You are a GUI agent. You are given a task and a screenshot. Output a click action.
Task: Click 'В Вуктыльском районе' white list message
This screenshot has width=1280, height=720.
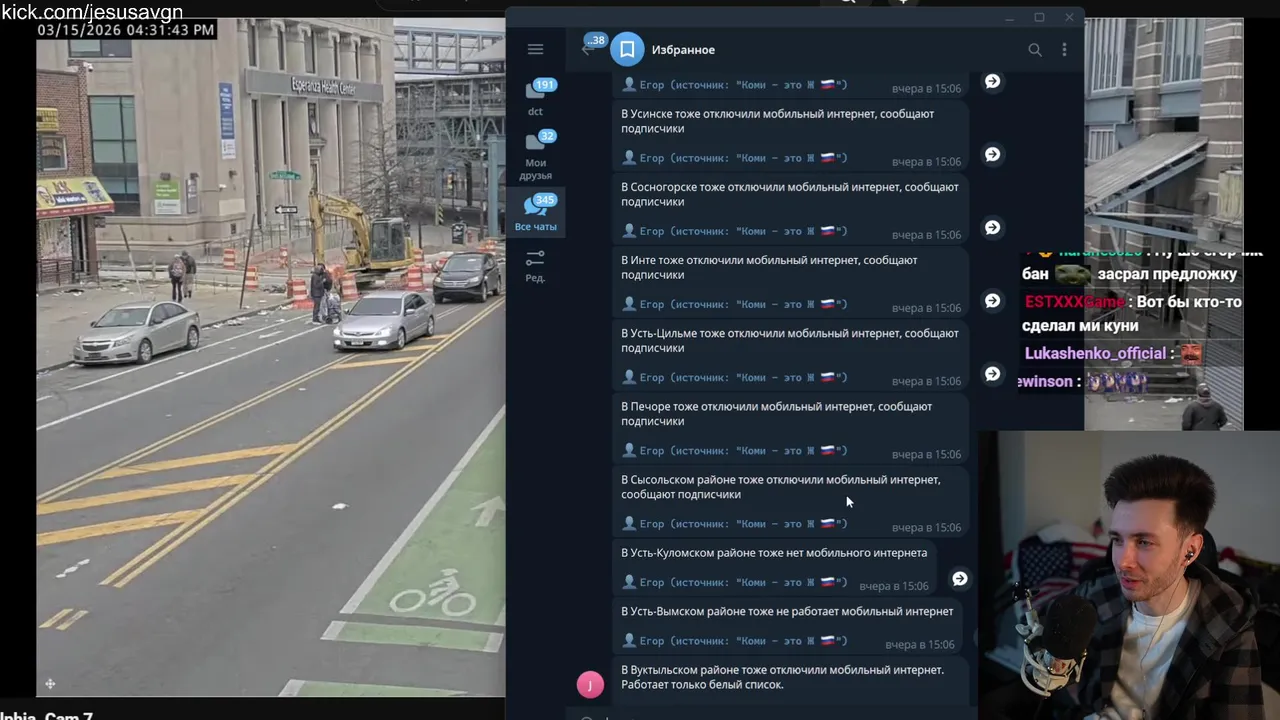(782, 677)
